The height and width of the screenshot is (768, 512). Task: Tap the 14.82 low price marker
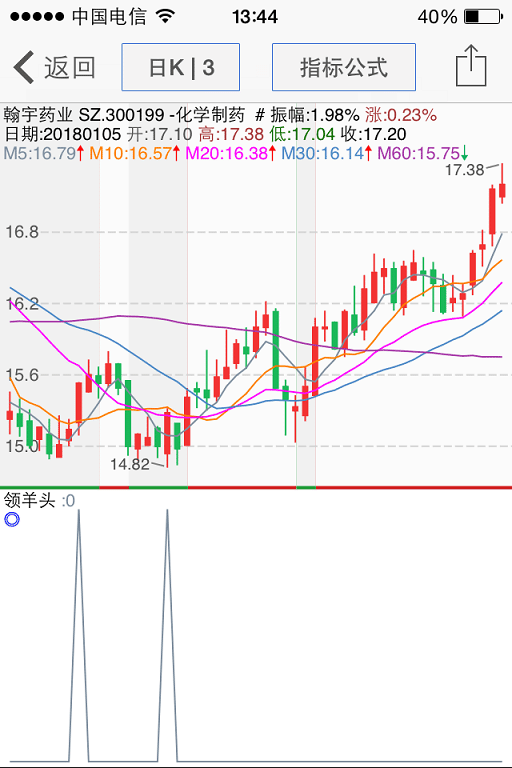tap(130, 464)
